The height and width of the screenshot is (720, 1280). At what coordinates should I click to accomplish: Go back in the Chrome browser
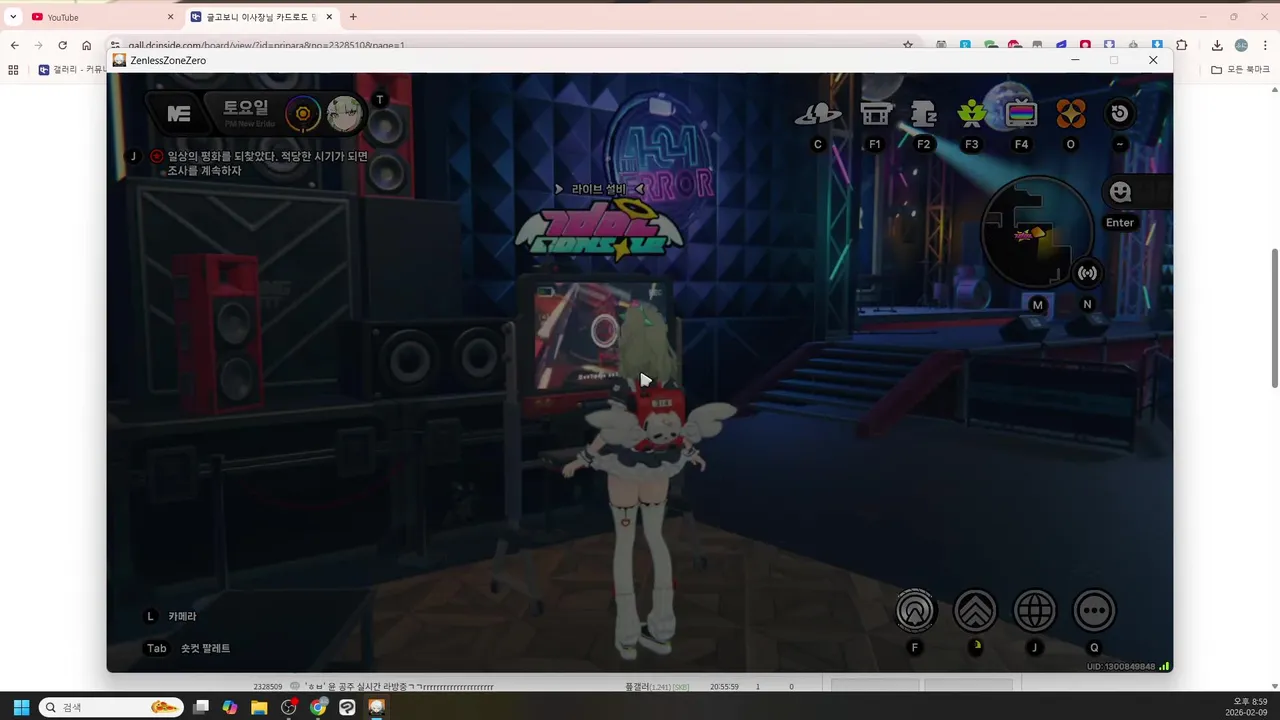[x=14, y=45]
